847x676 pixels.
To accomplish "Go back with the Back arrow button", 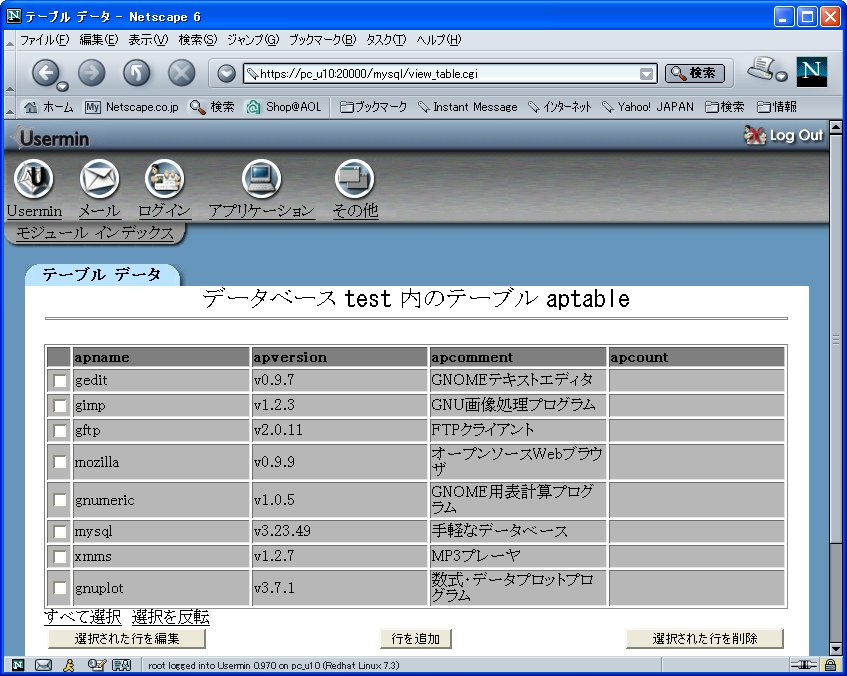I will coord(45,72).
